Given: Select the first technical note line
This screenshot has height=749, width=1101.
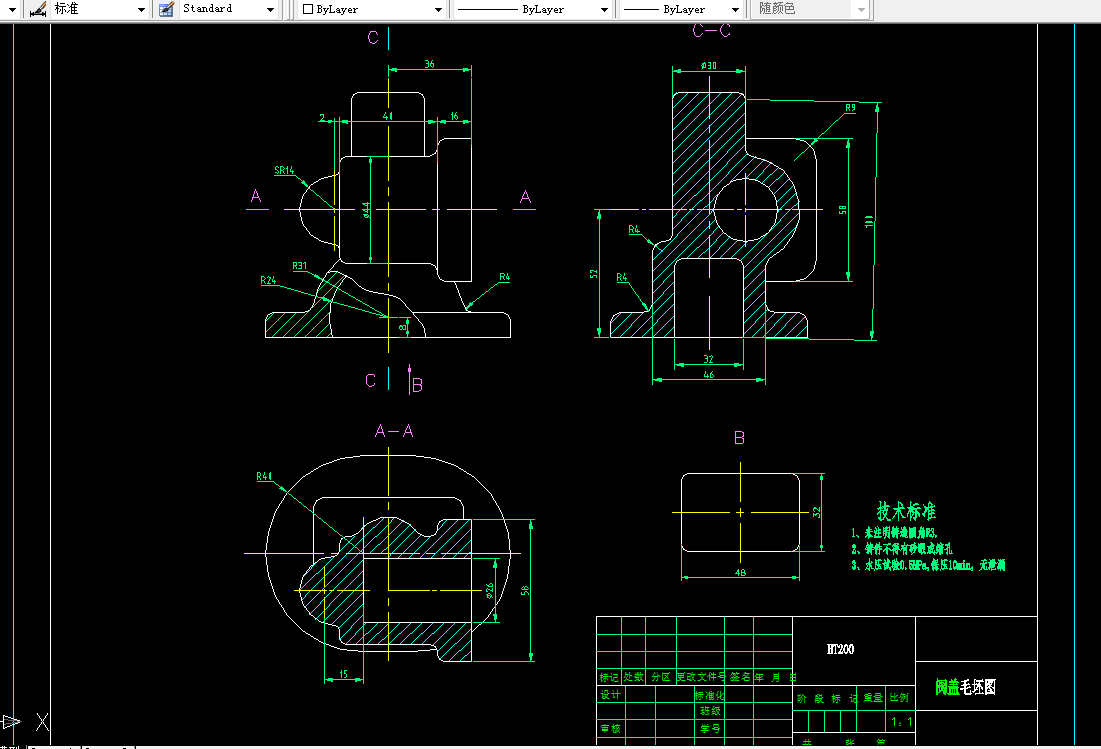Looking at the screenshot, I should pyautogui.click(x=894, y=533).
